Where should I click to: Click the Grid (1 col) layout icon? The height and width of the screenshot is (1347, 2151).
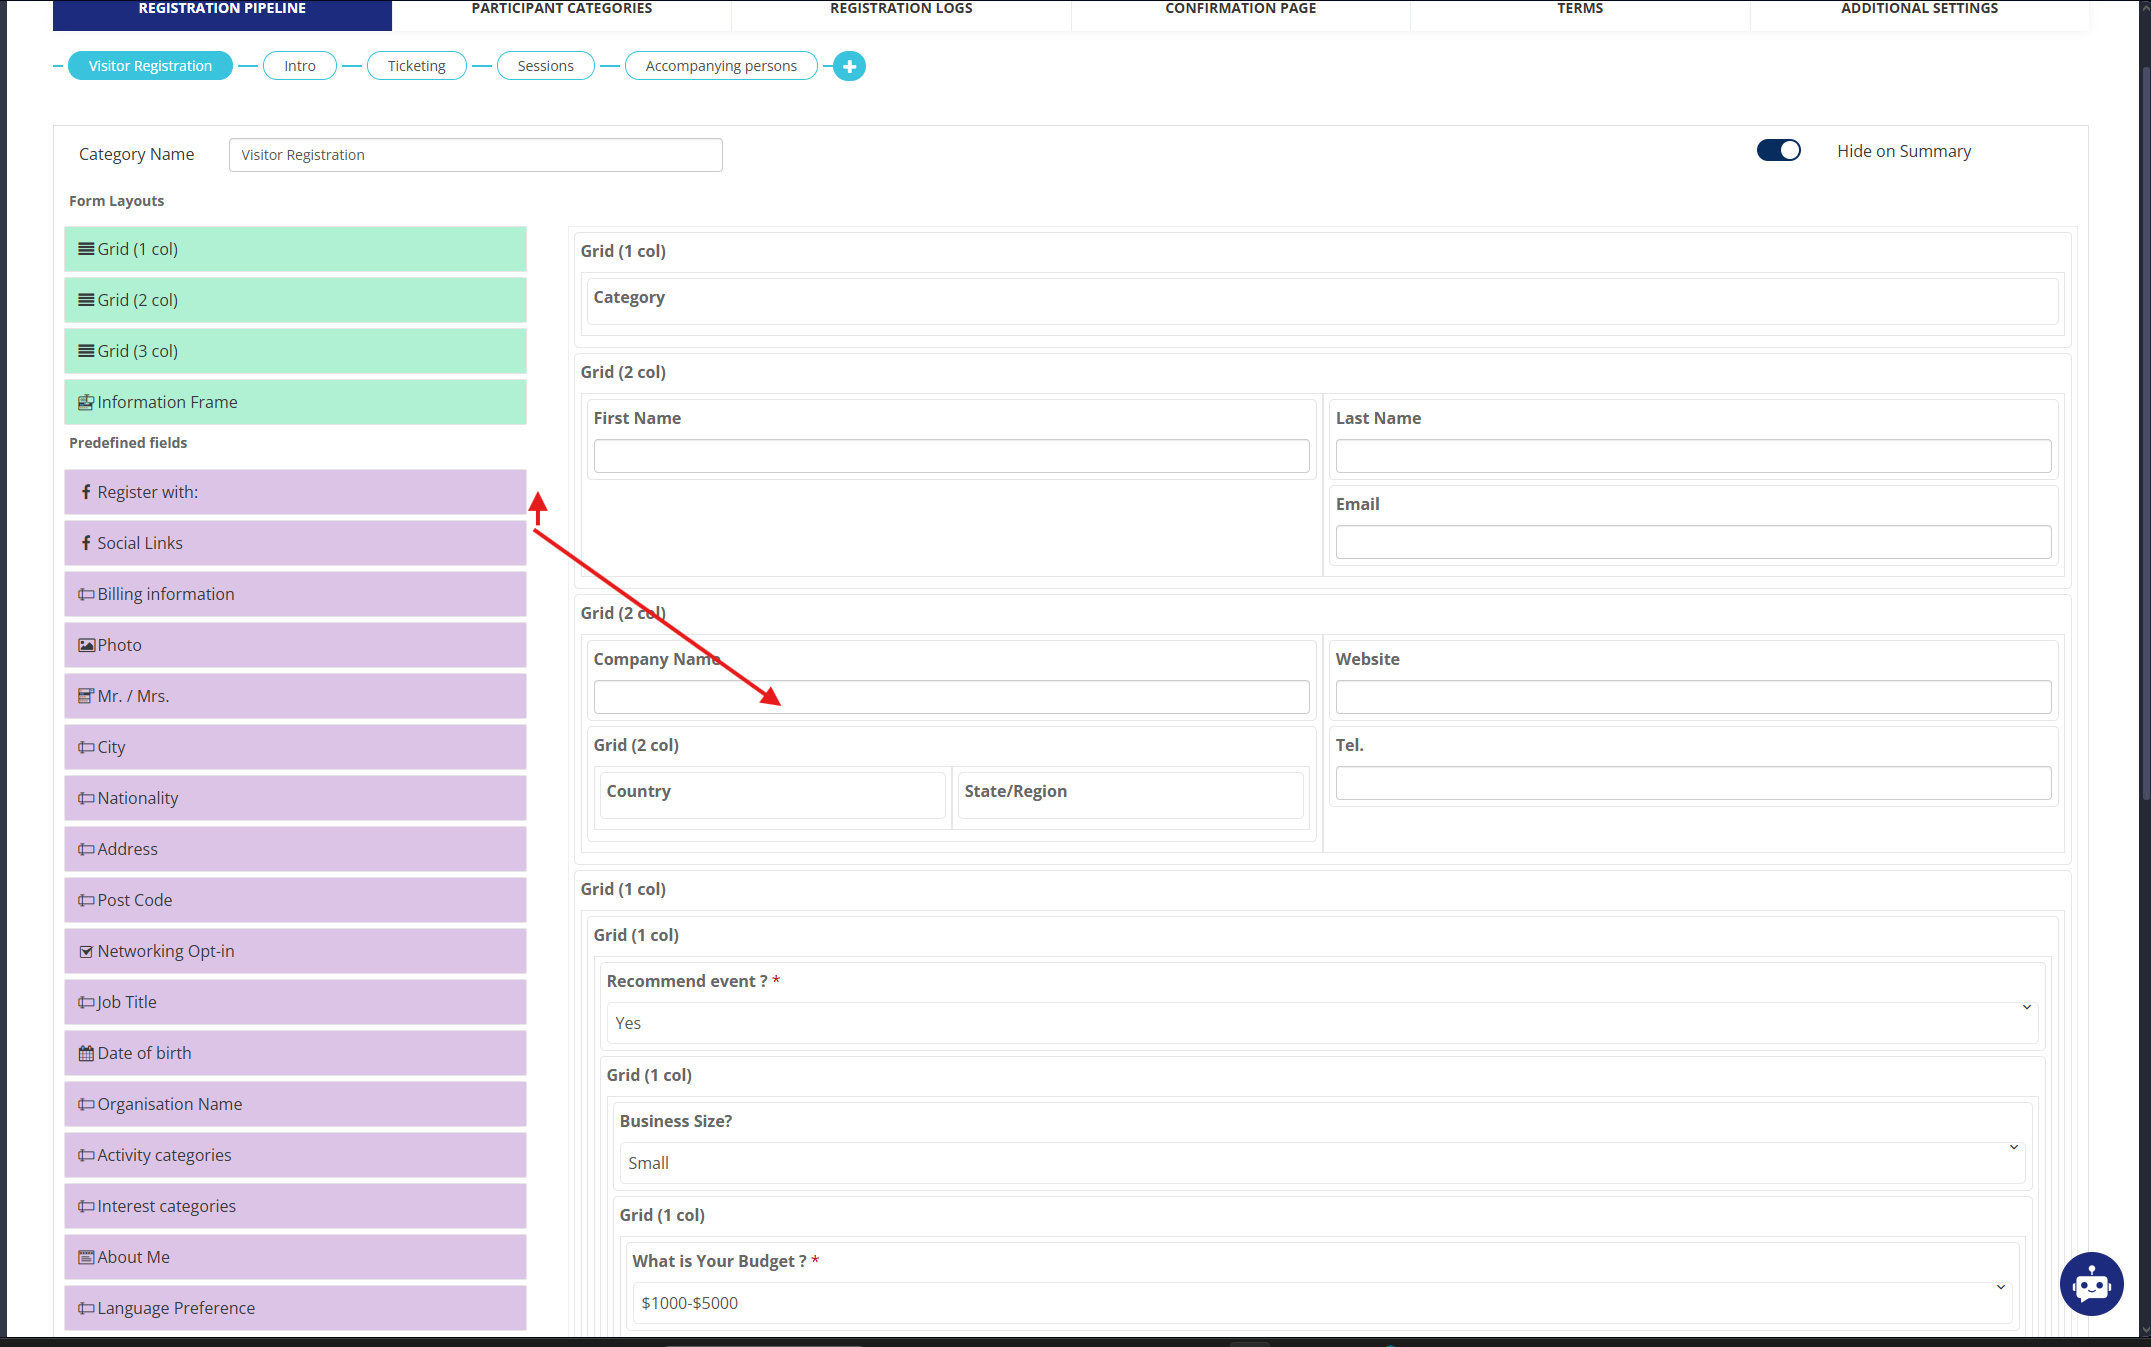[x=86, y=250]
